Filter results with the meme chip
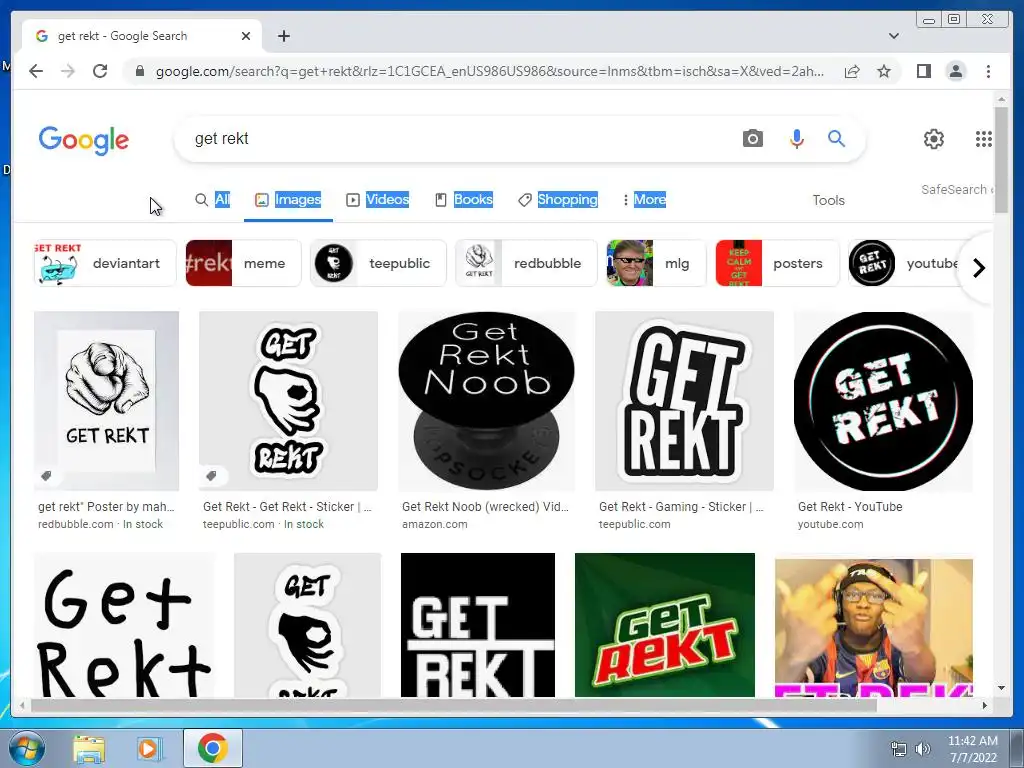The height and width of the screenshot is (768, 1024). coord(243,263)
